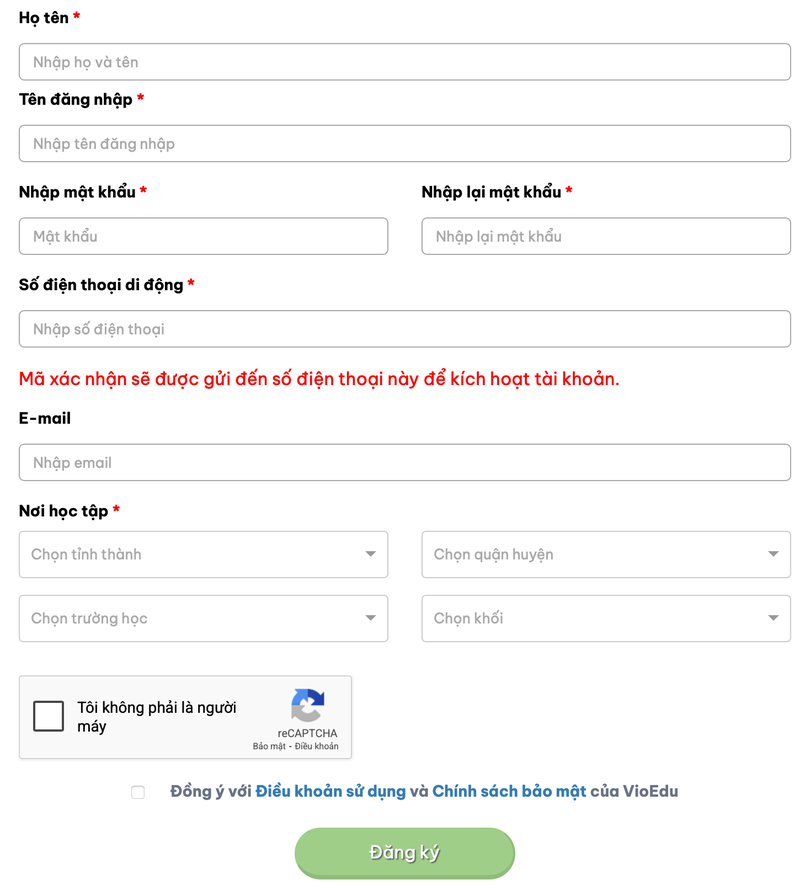Open the 'Chọn trường học' school selector

click(203, 618)
